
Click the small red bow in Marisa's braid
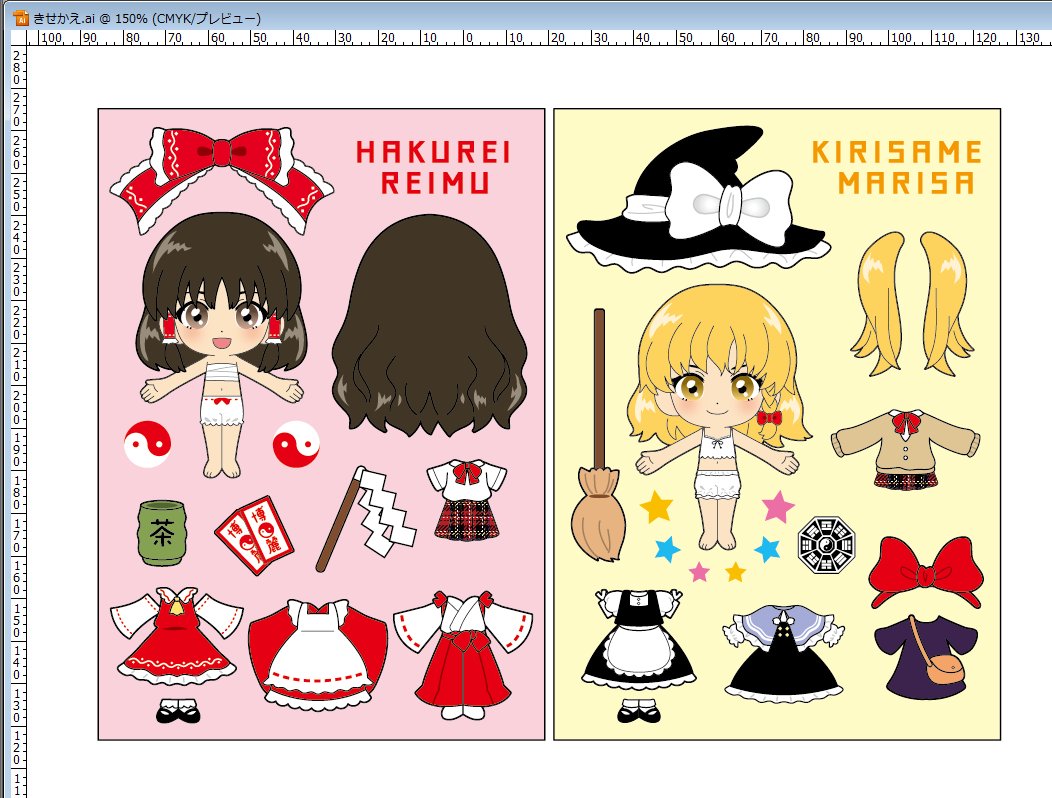point(769,418)
